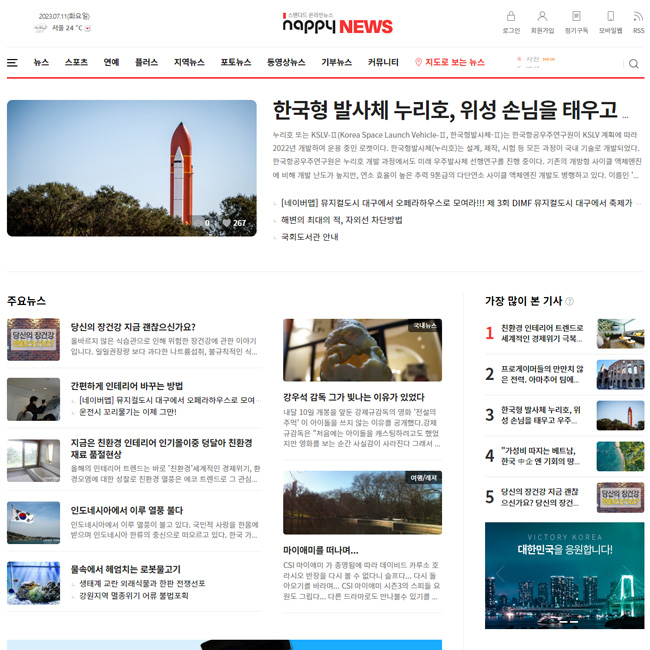Open article 지금은 친환경 인테리어 인기몰이중
The height and width of the screenshot is (650, 650).
point(162,449)
